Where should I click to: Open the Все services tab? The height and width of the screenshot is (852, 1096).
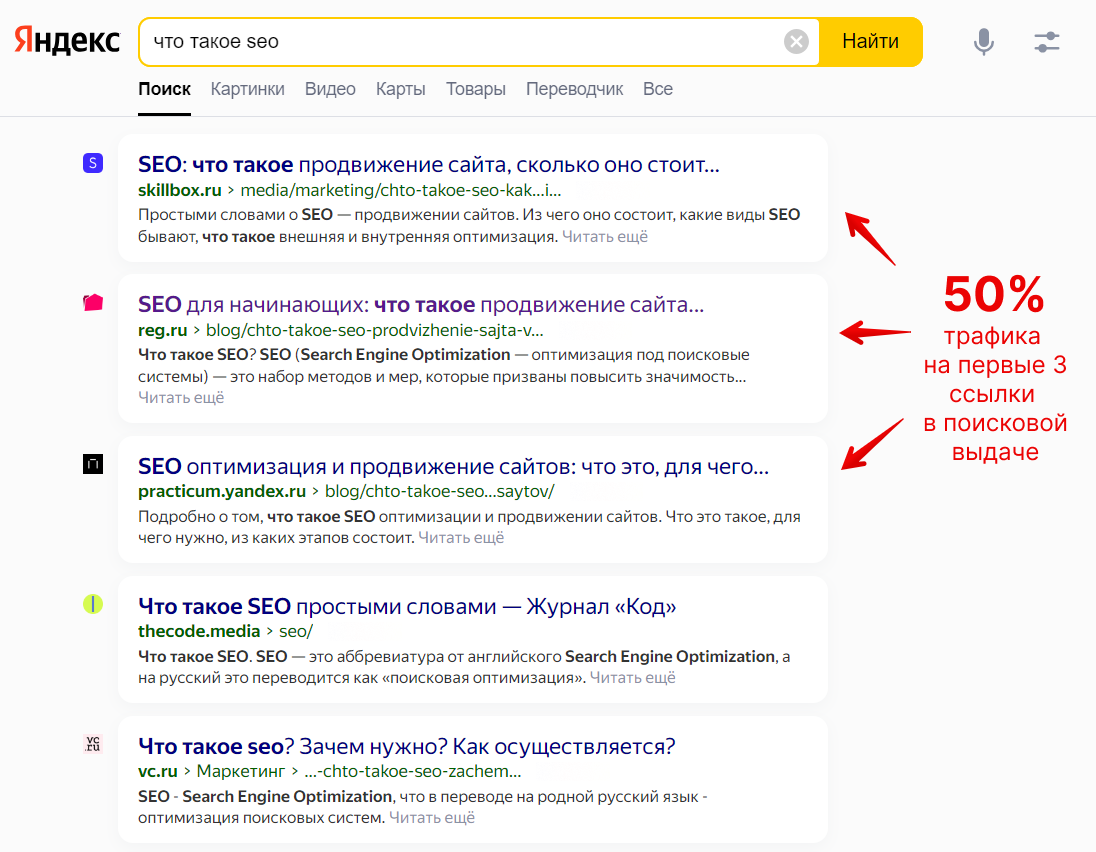coord(658,89)
